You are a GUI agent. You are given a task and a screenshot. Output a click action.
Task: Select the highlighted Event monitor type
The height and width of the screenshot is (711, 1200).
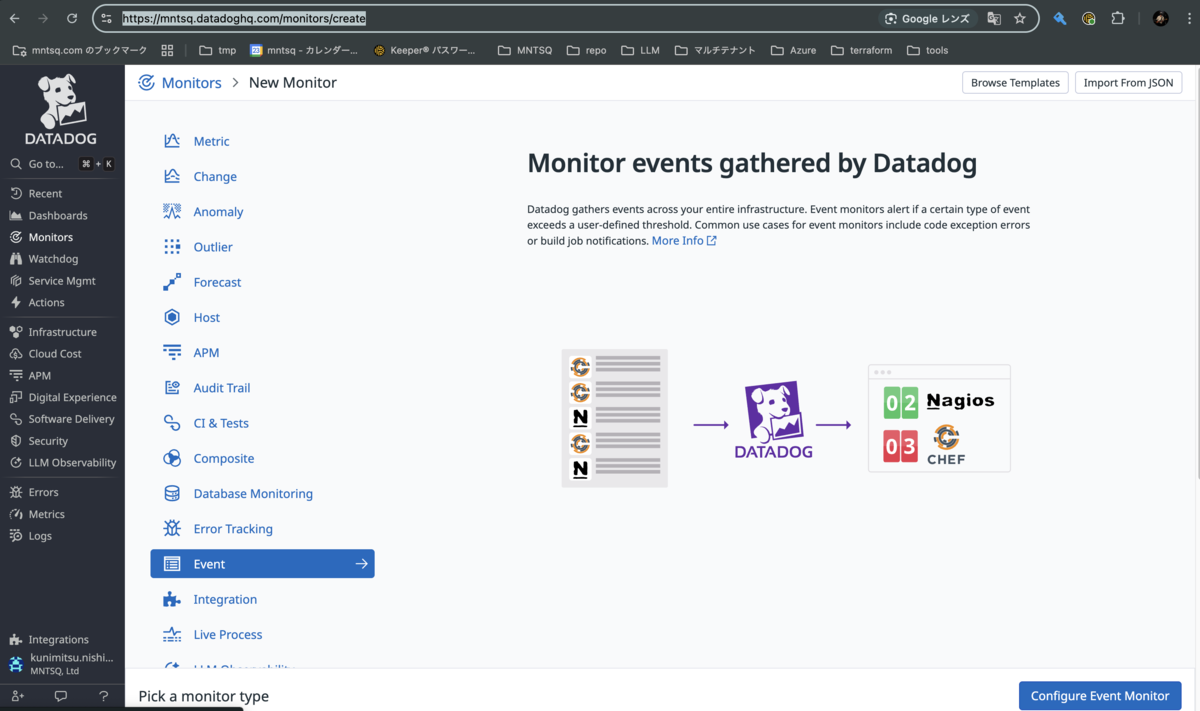click(262, 564)
